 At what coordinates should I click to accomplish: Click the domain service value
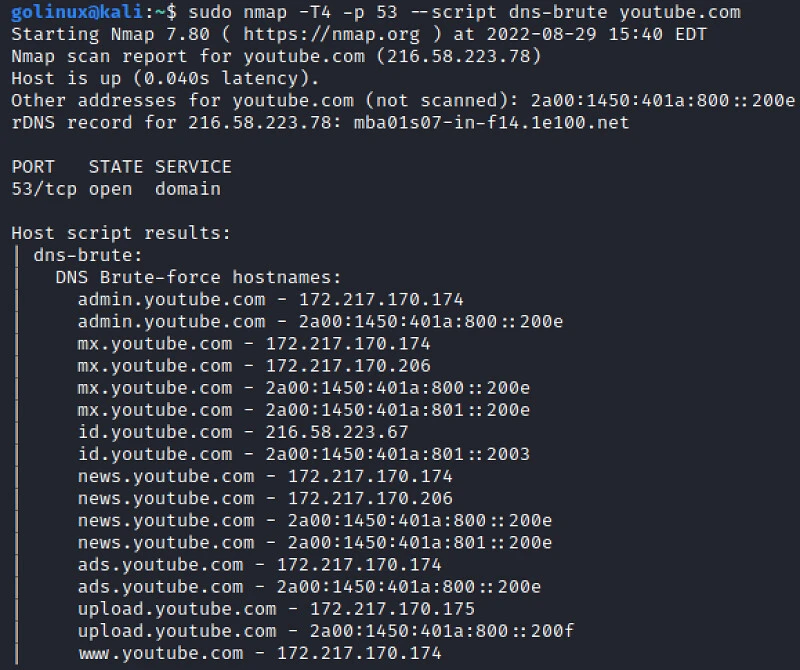click(188, 189)
